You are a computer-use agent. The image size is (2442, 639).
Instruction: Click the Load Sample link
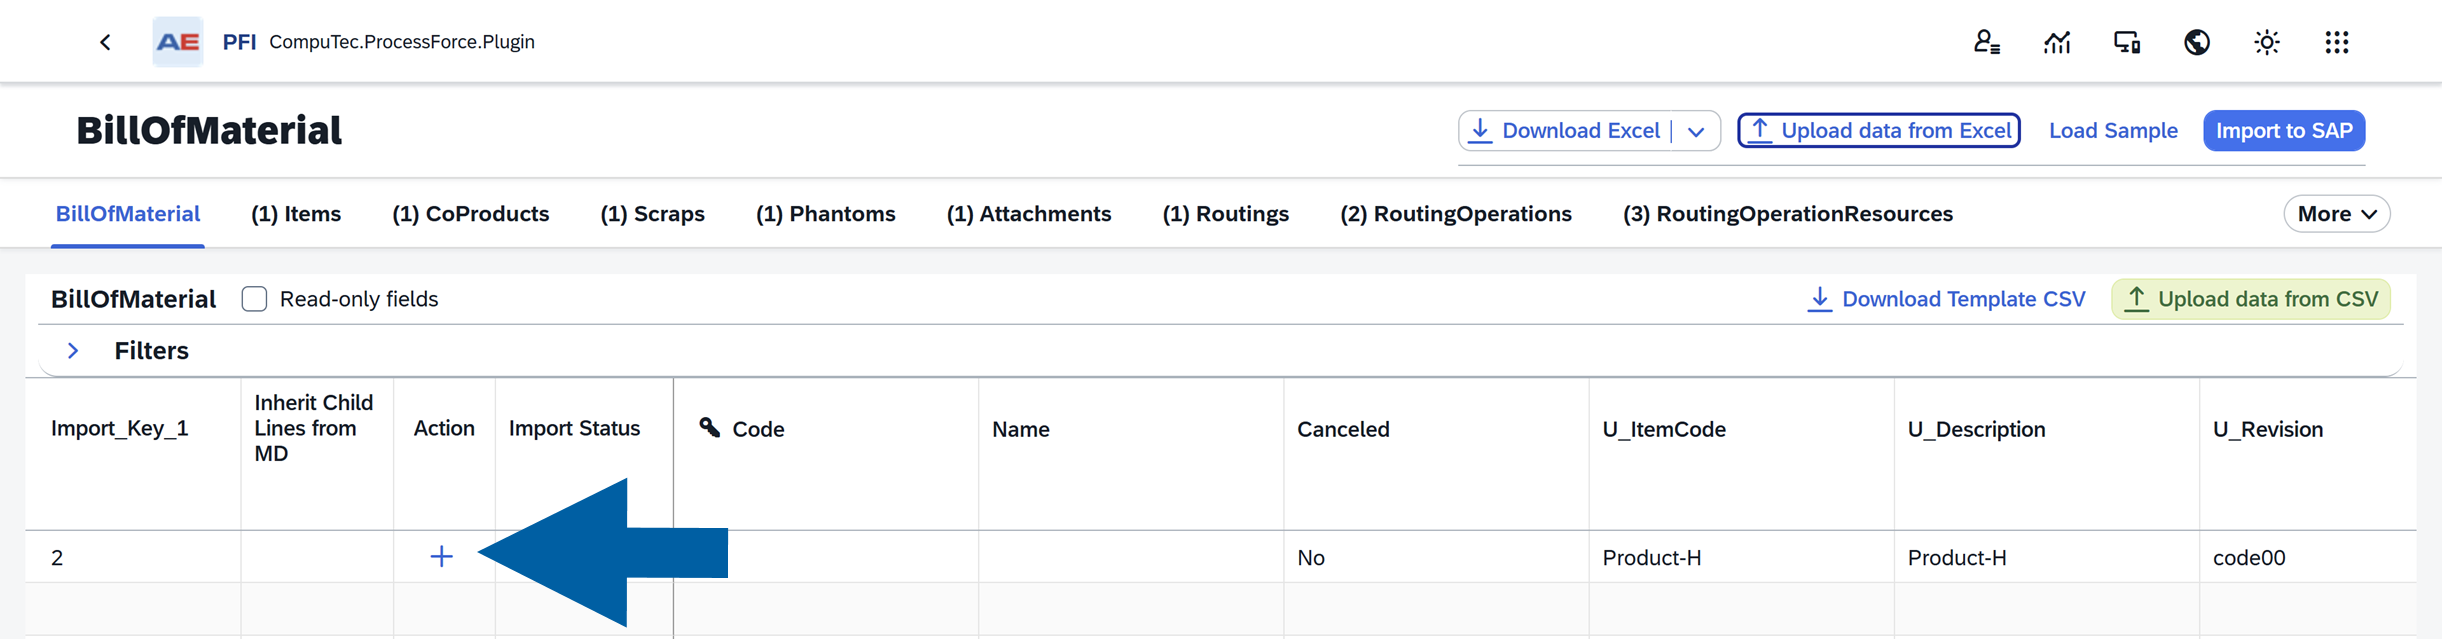click(x=2113, y=131)
